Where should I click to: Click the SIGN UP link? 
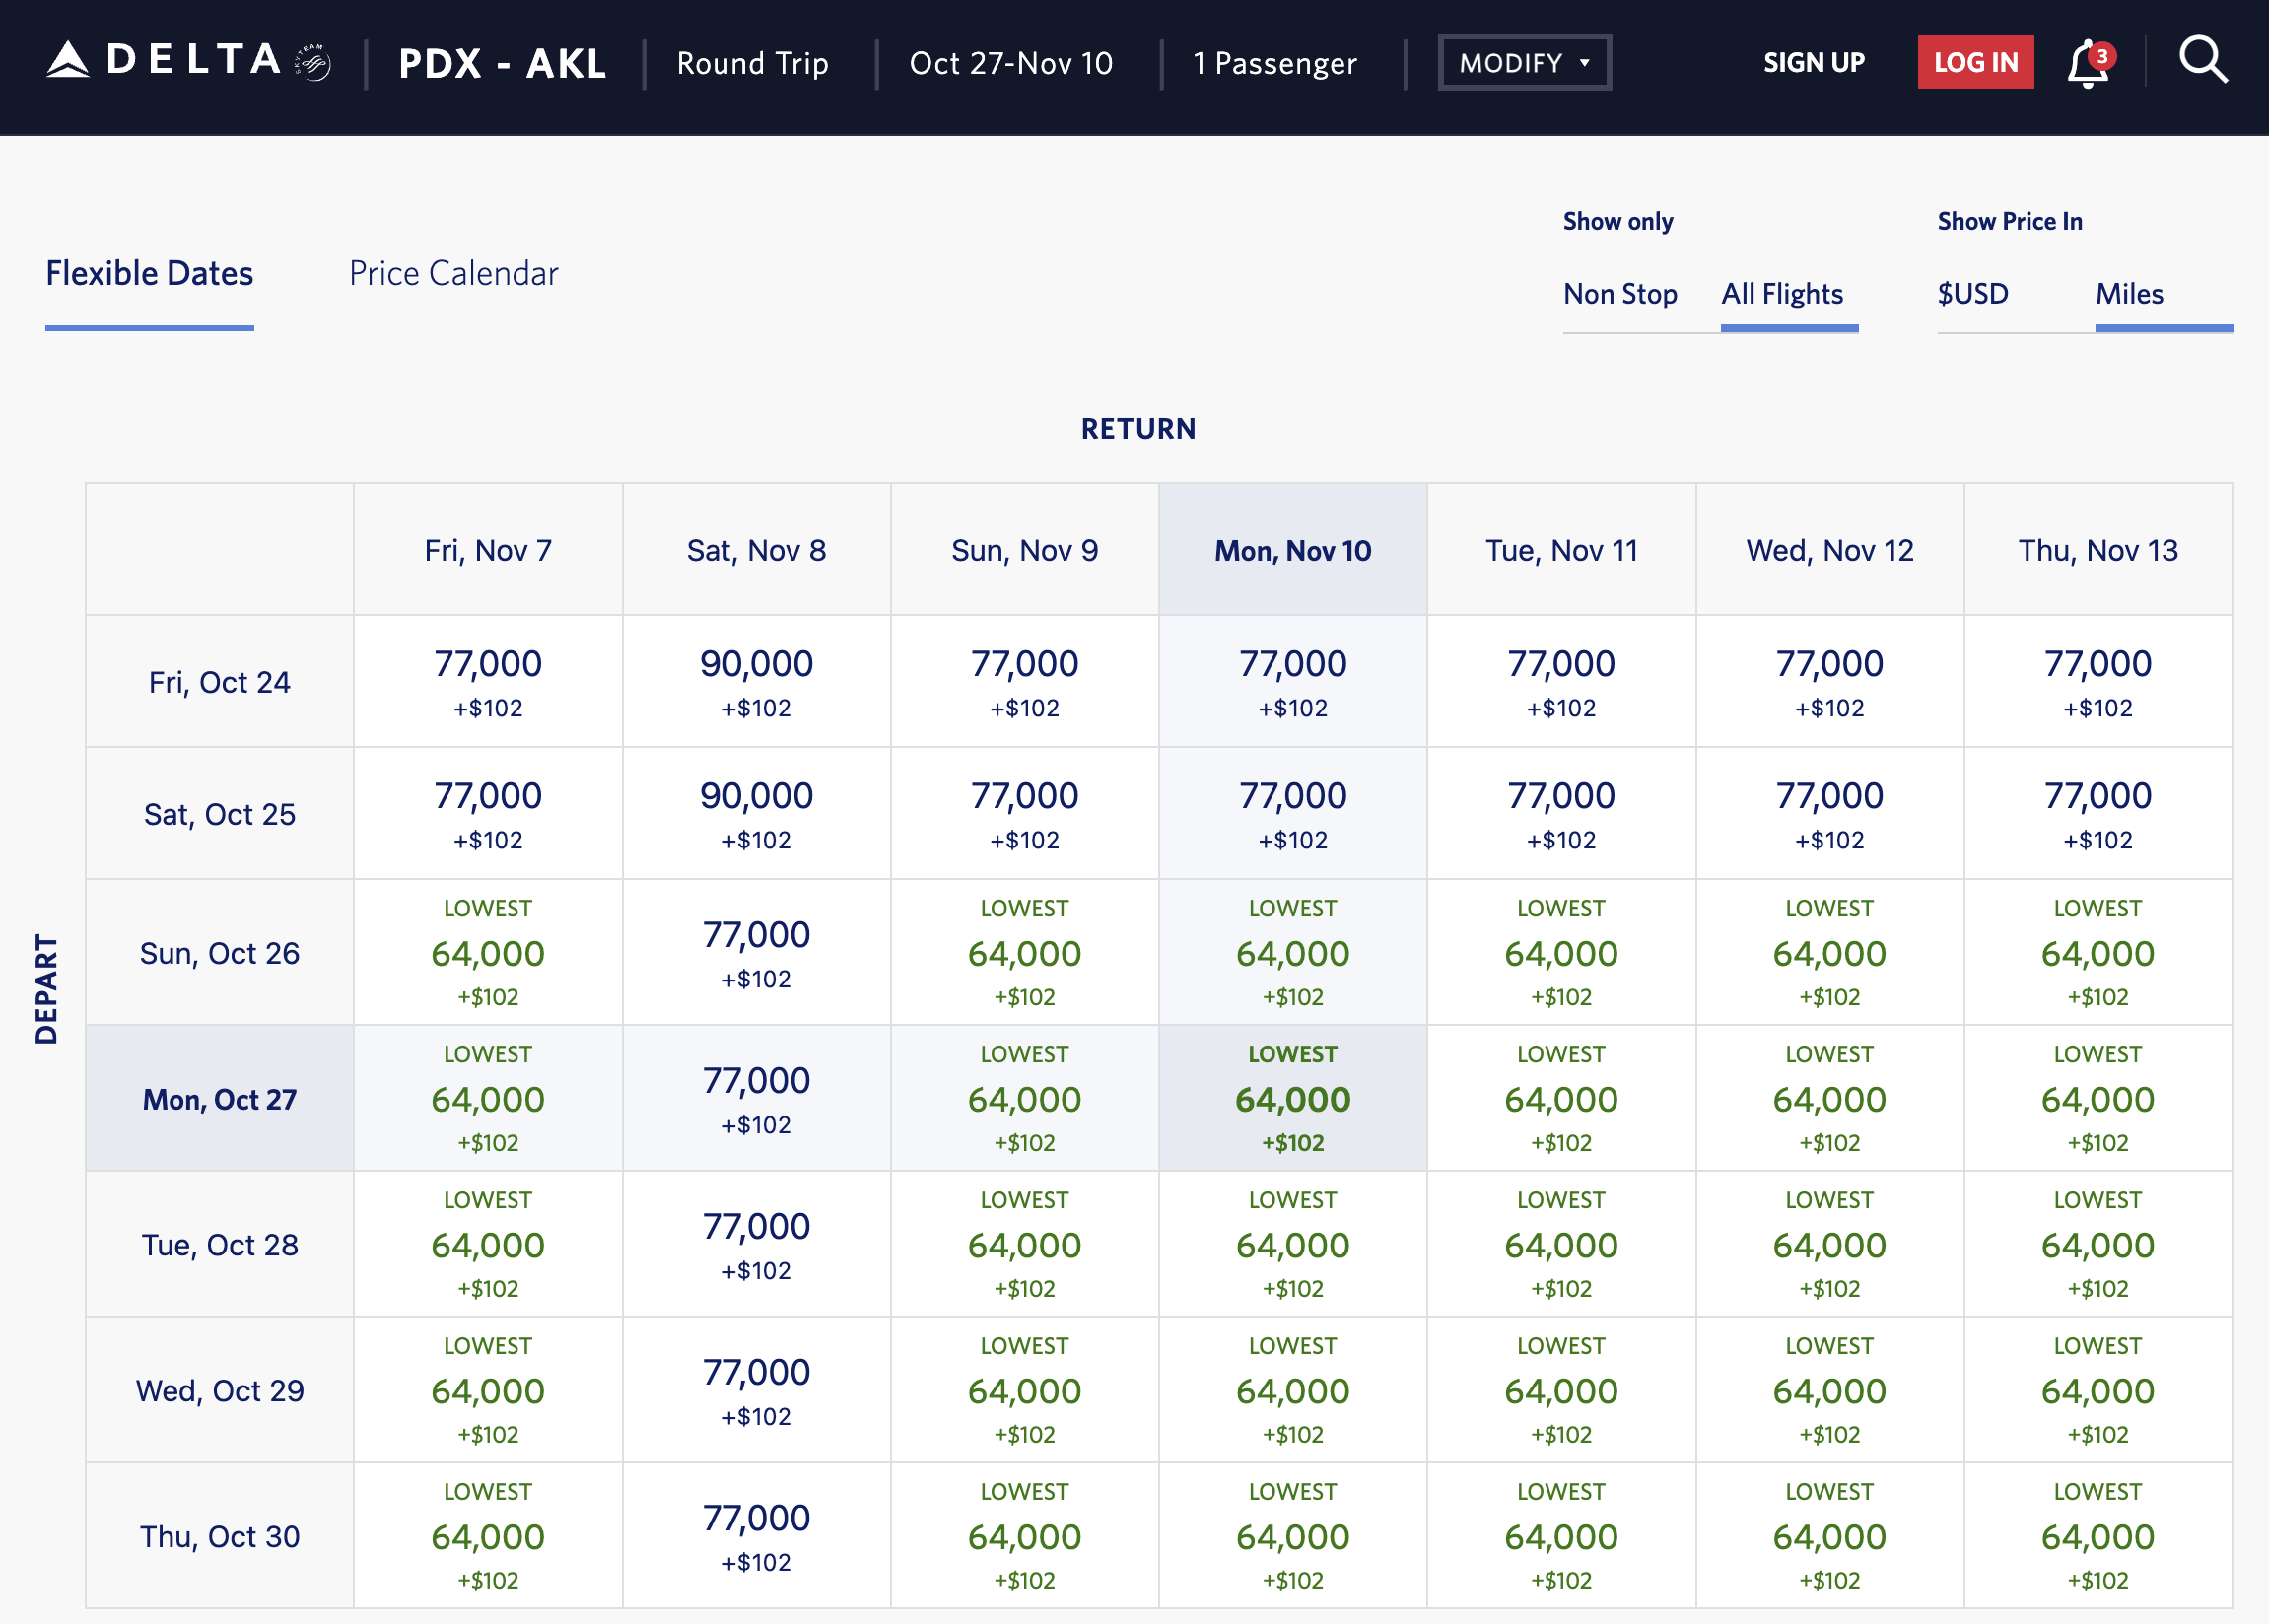pos(1813,63)
